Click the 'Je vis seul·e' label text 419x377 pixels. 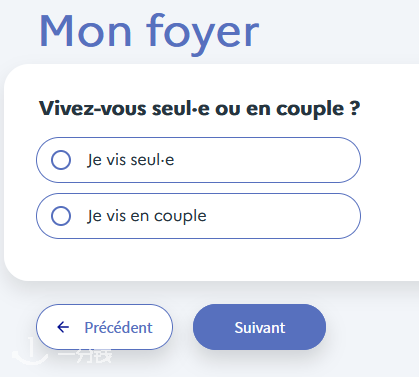tap(130, 160)
